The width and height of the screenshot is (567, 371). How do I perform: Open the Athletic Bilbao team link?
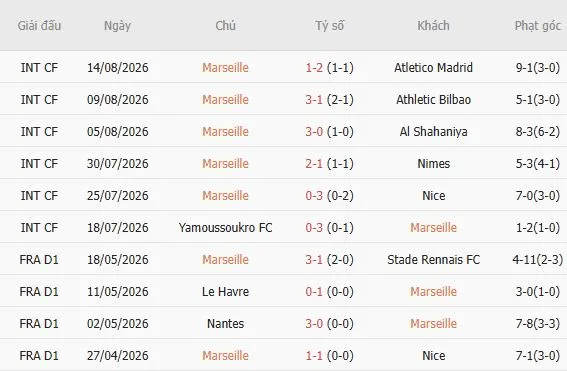[x=433, y=99]
